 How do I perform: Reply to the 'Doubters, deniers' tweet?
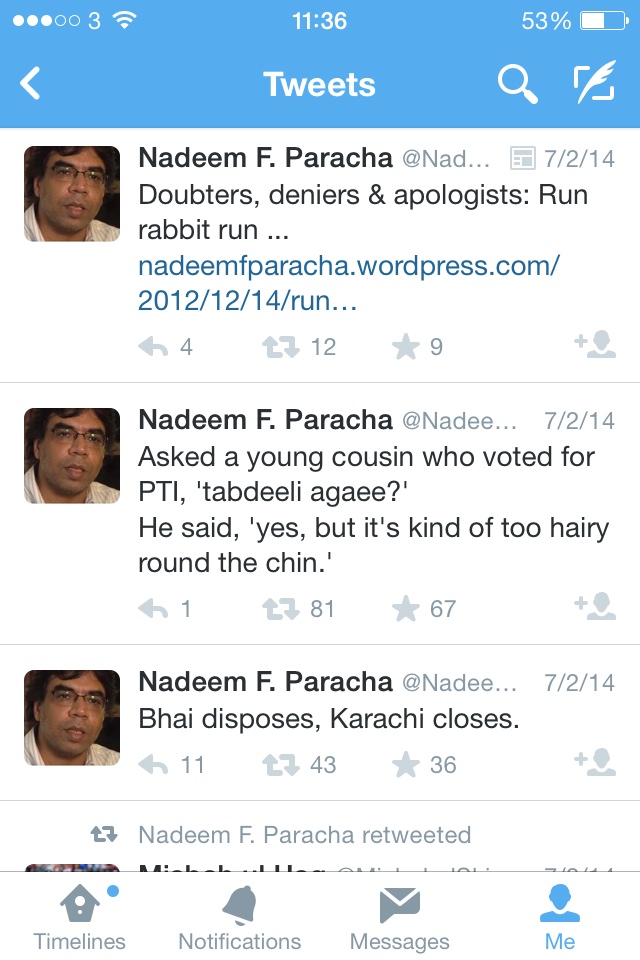click(x=153, y=347)
